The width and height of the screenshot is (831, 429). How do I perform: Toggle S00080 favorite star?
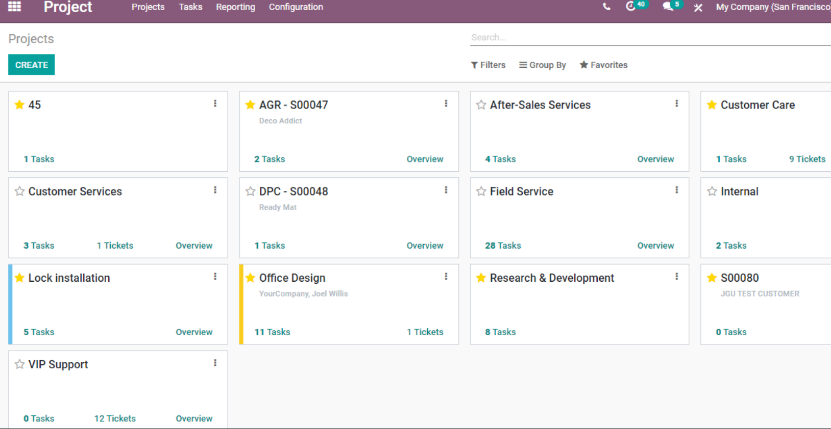pyautogui.click(x=712, y=278)
